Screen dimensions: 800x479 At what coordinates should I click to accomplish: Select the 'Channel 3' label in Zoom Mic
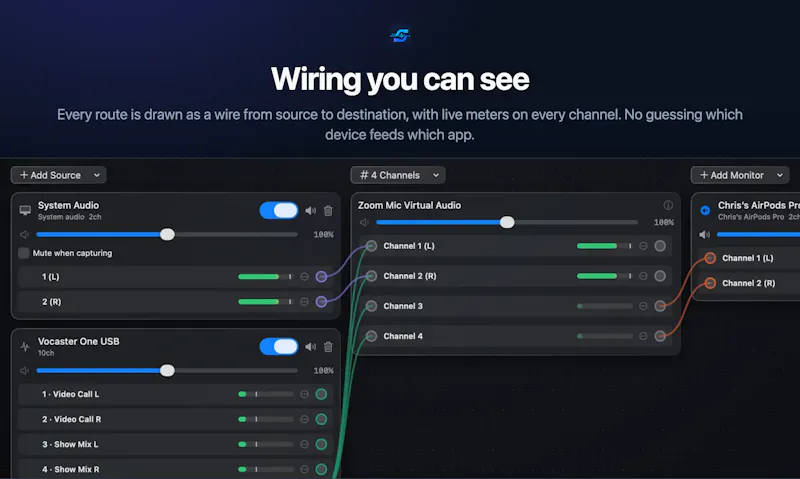point(403,306)
